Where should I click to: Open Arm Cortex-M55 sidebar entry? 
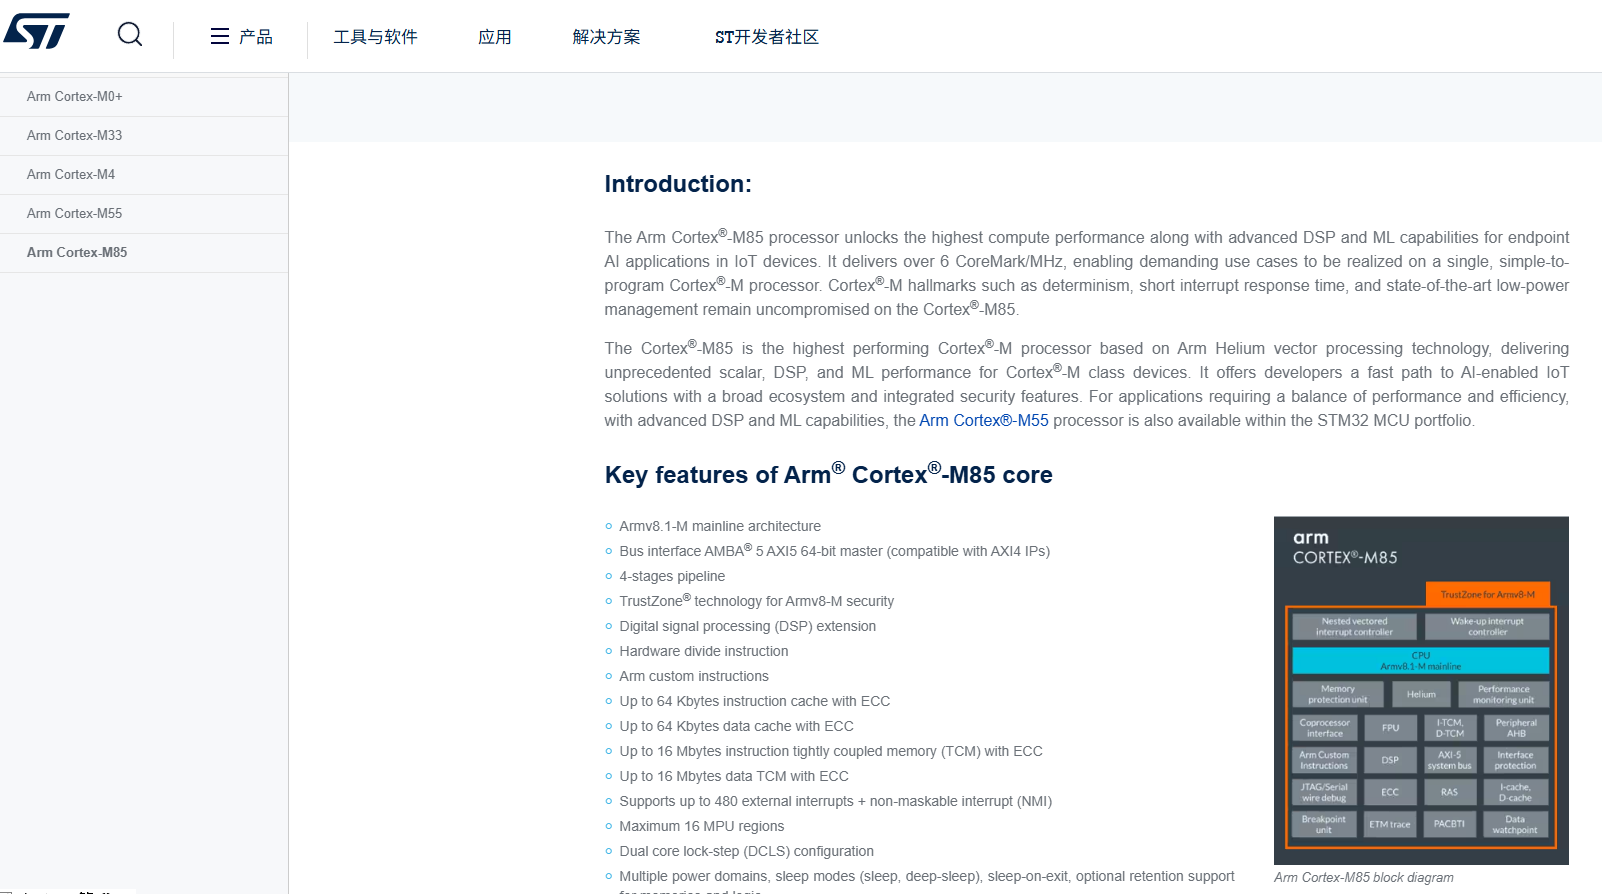[144, 214]
